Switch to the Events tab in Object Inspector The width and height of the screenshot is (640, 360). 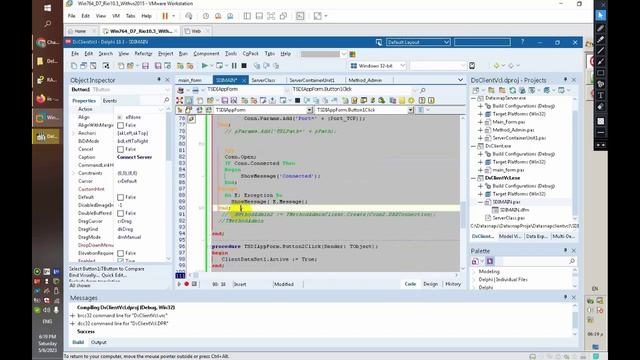tap(109, 100)
